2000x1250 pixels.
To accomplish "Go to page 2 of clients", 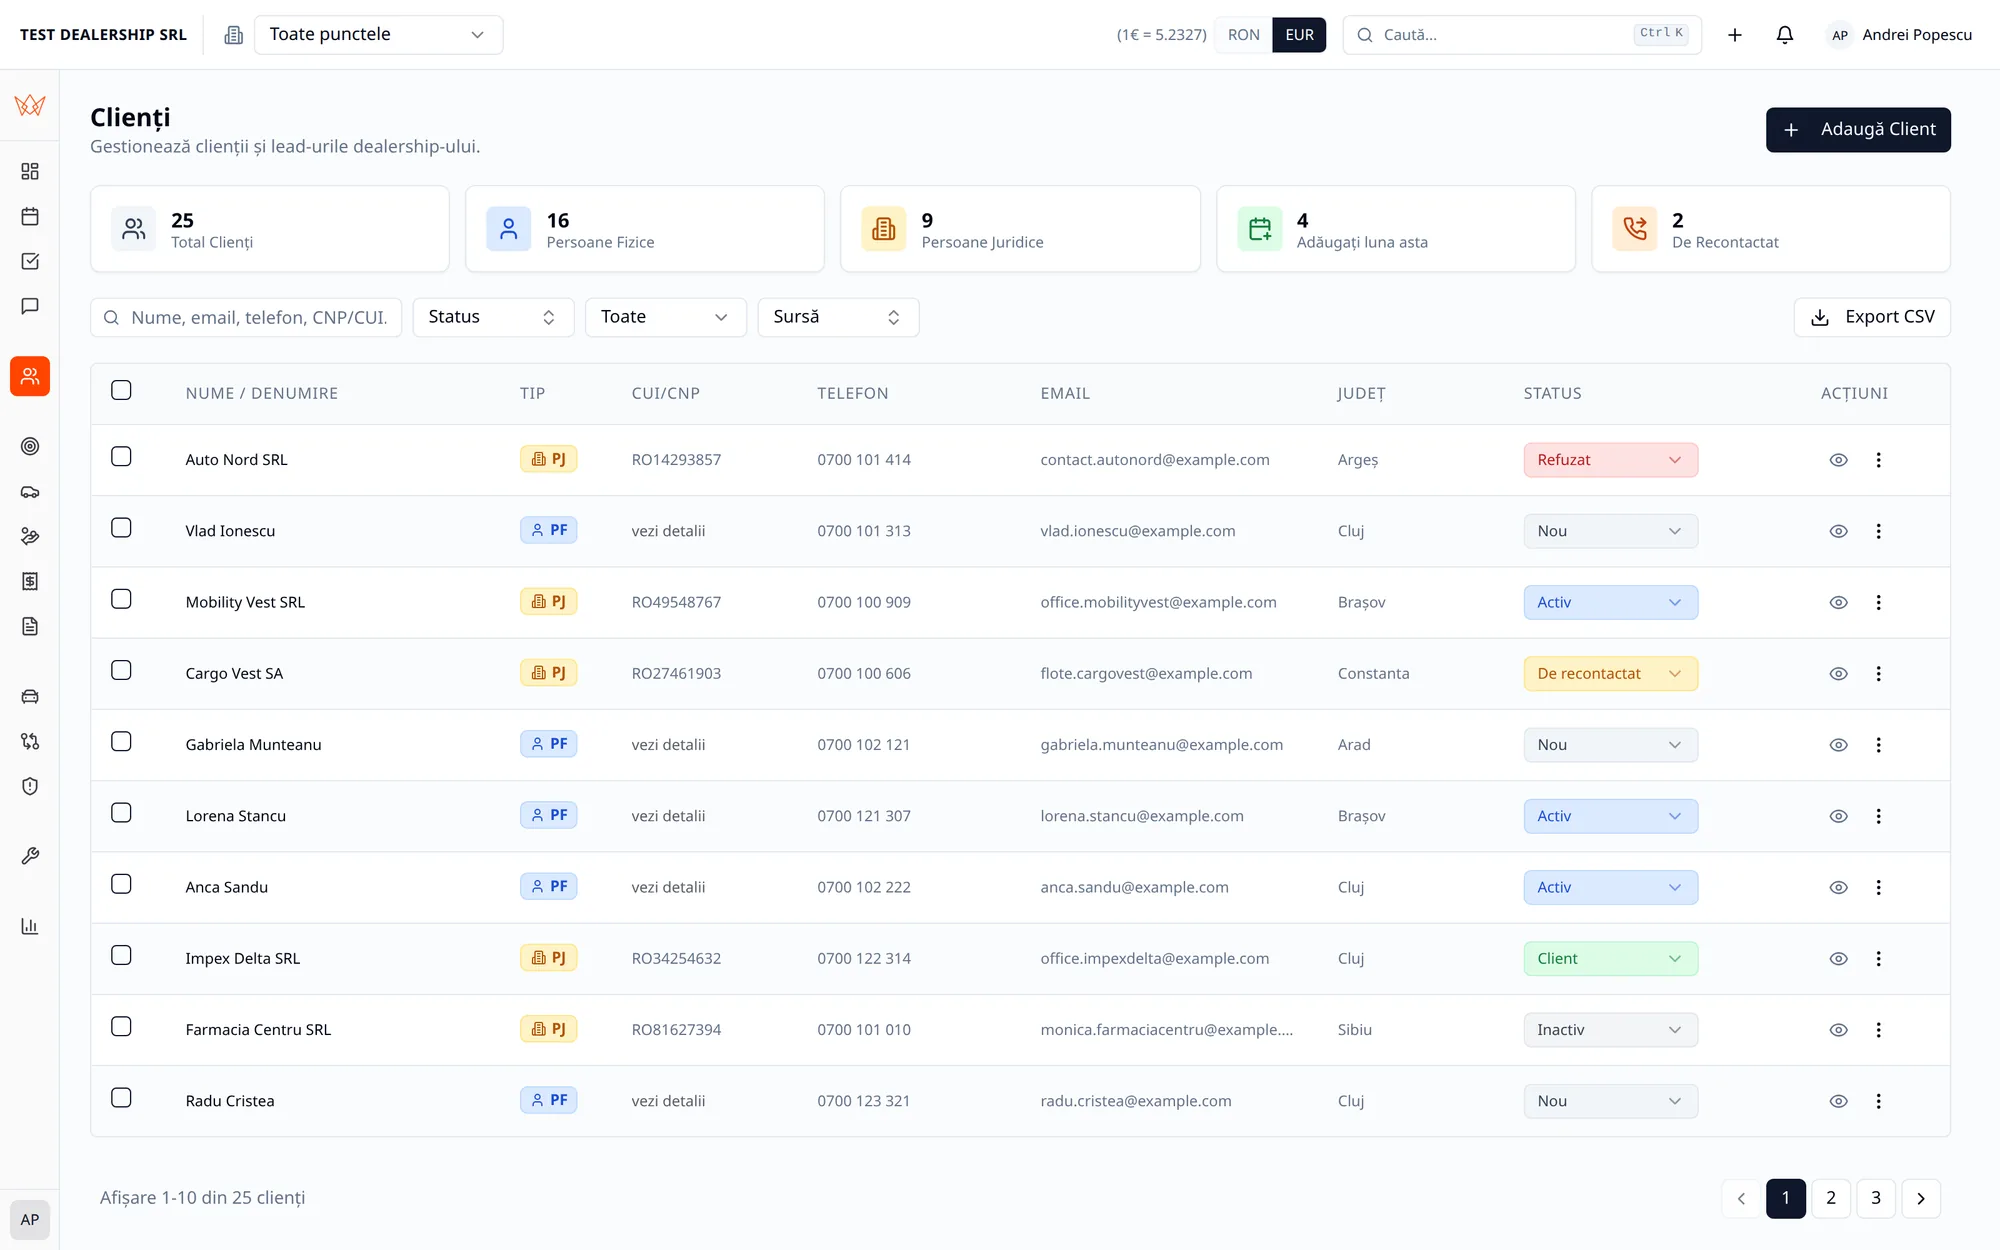I will 1831,1198.
